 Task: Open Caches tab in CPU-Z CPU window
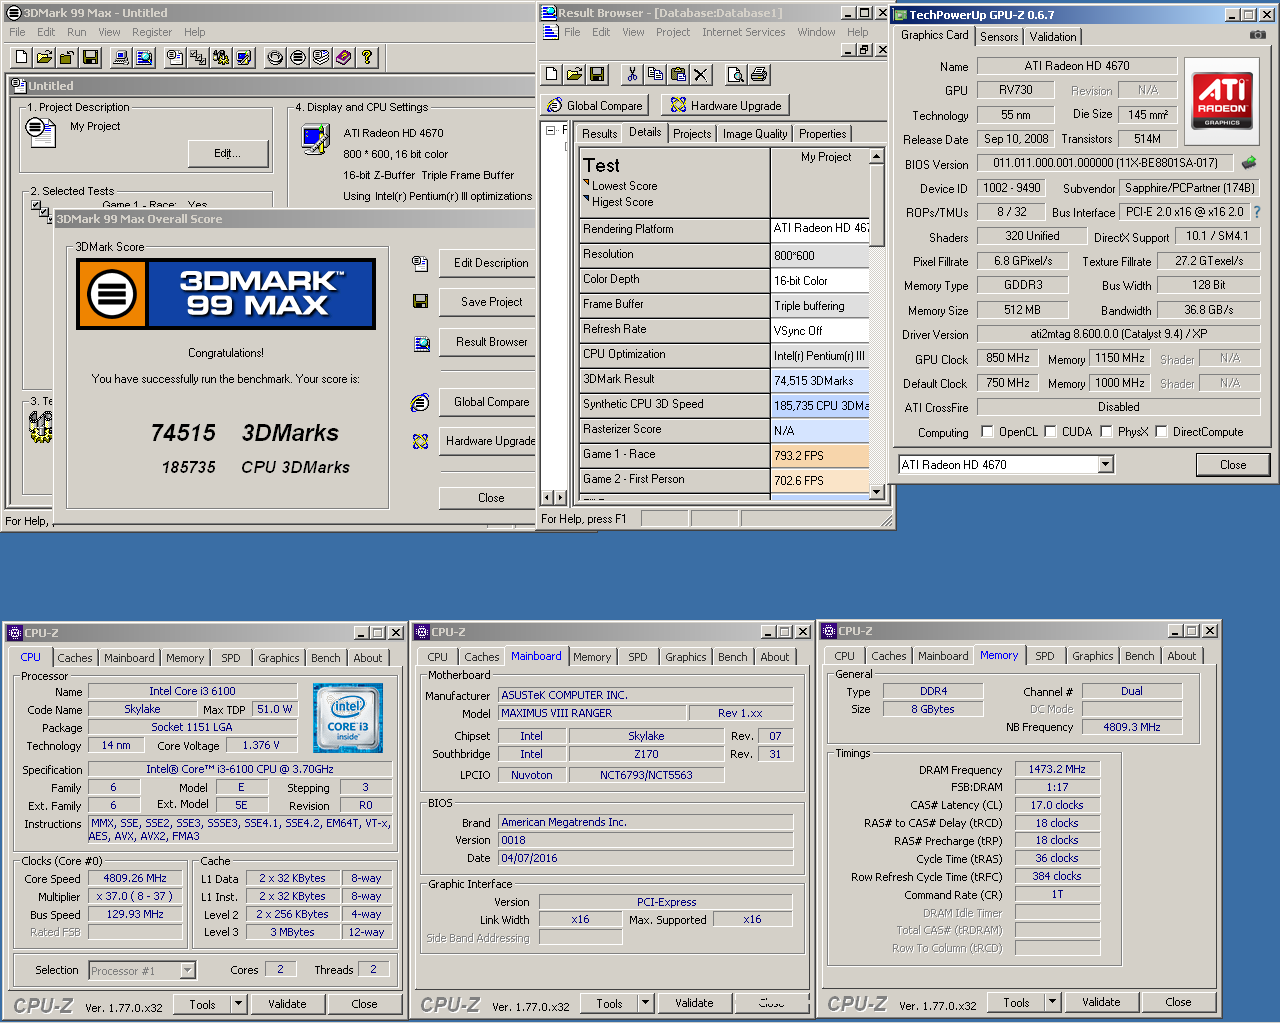point(75,658)
